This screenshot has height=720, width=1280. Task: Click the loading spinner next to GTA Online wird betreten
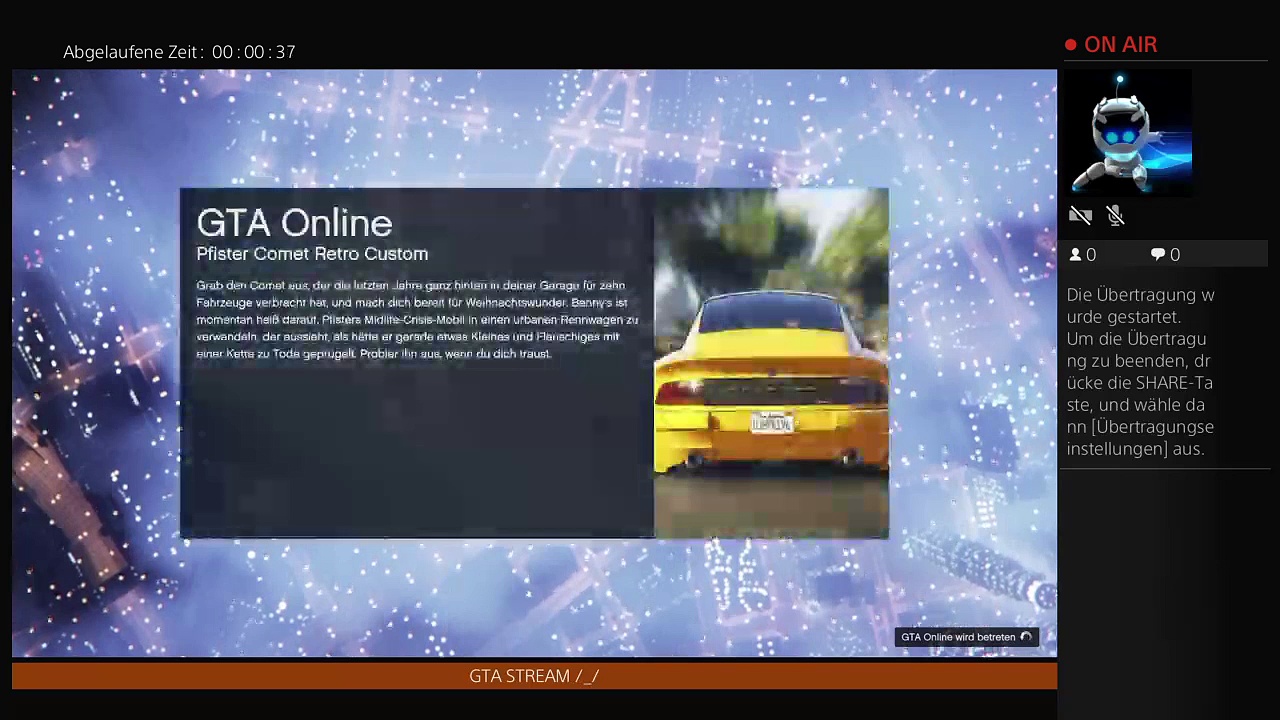pos(1026,637)
